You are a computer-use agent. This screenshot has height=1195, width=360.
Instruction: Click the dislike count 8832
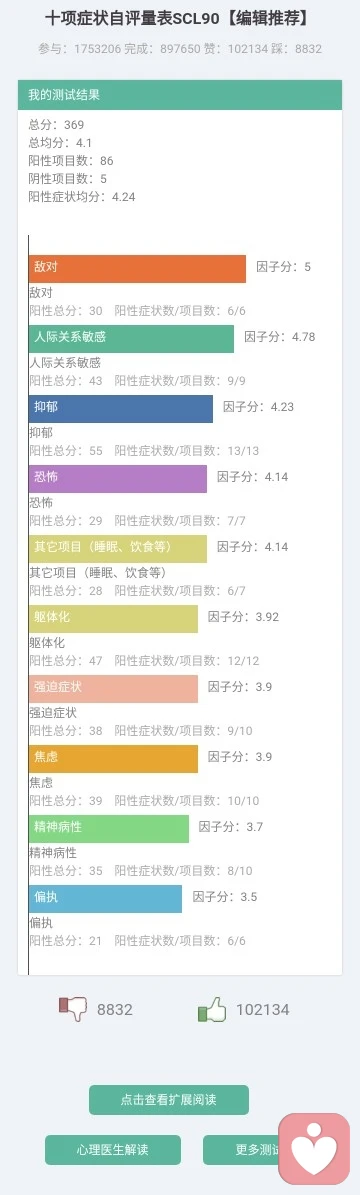coord(114,1010)
